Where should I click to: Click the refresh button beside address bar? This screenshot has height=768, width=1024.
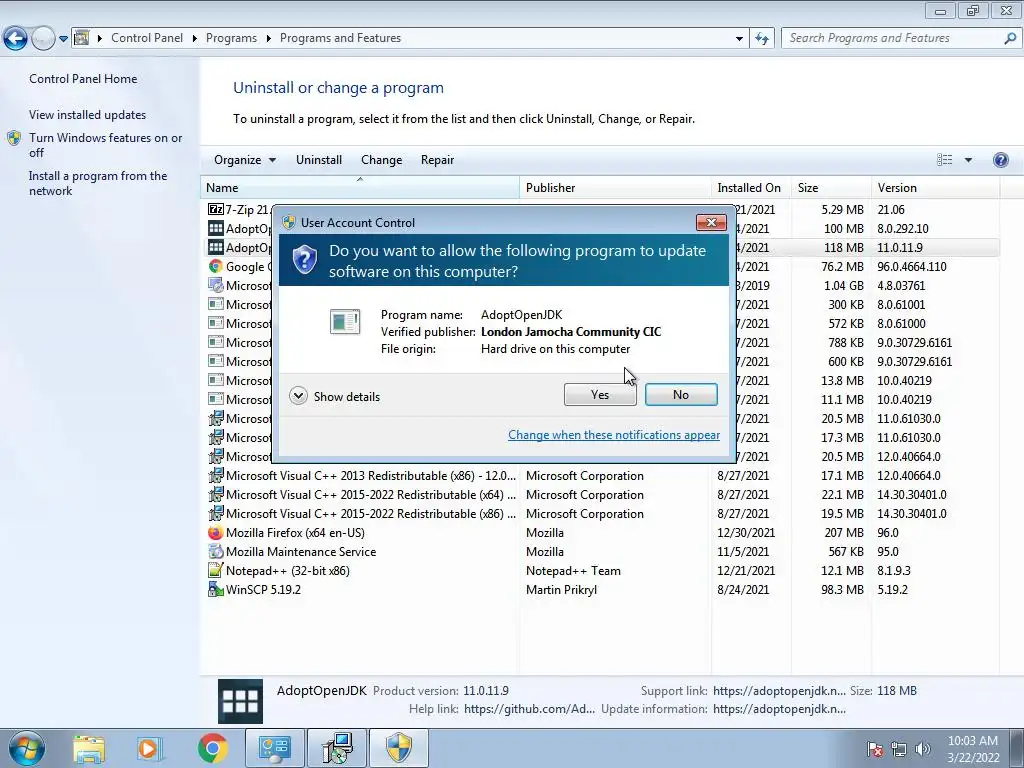[762, 39]
